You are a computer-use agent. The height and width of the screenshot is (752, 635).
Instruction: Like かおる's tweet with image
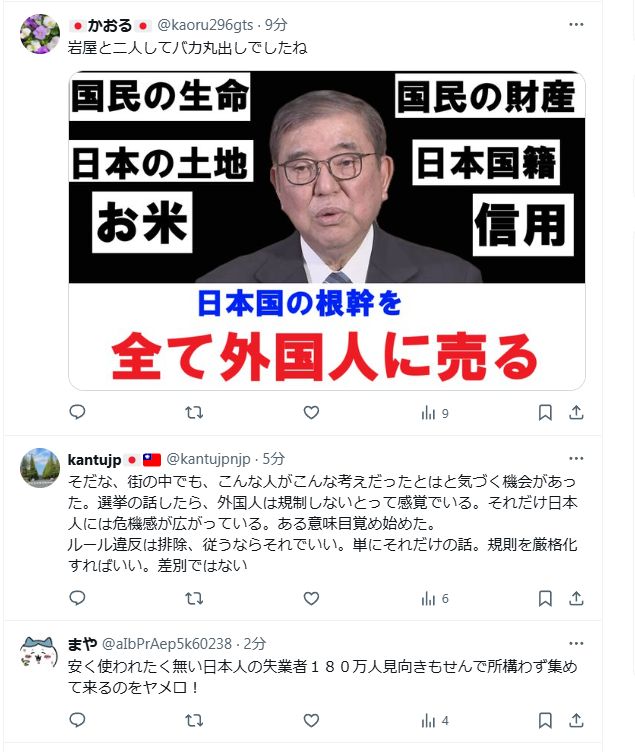click(x=311, y=412)
